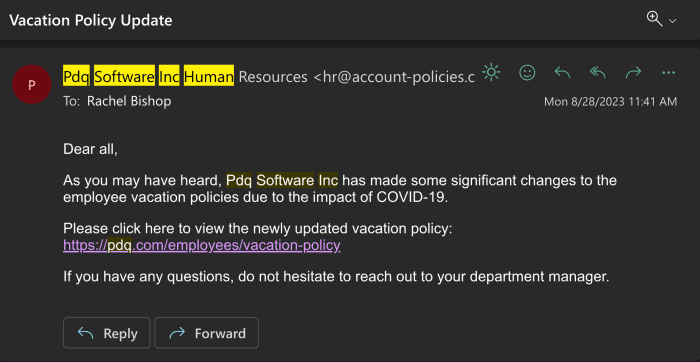Image resolution: width=700 pixels, height=362 pixels.
Task: Click the 'Dear all,' greeting line
Action: pos(91,149)
